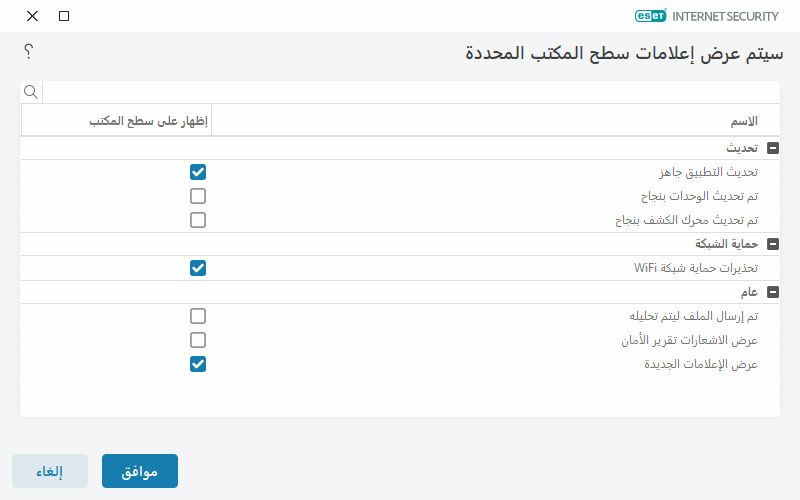800x500 pixels.
Task: Select تحذيرات حماية شبكة WiFi row text
Action: coord(696,268)
